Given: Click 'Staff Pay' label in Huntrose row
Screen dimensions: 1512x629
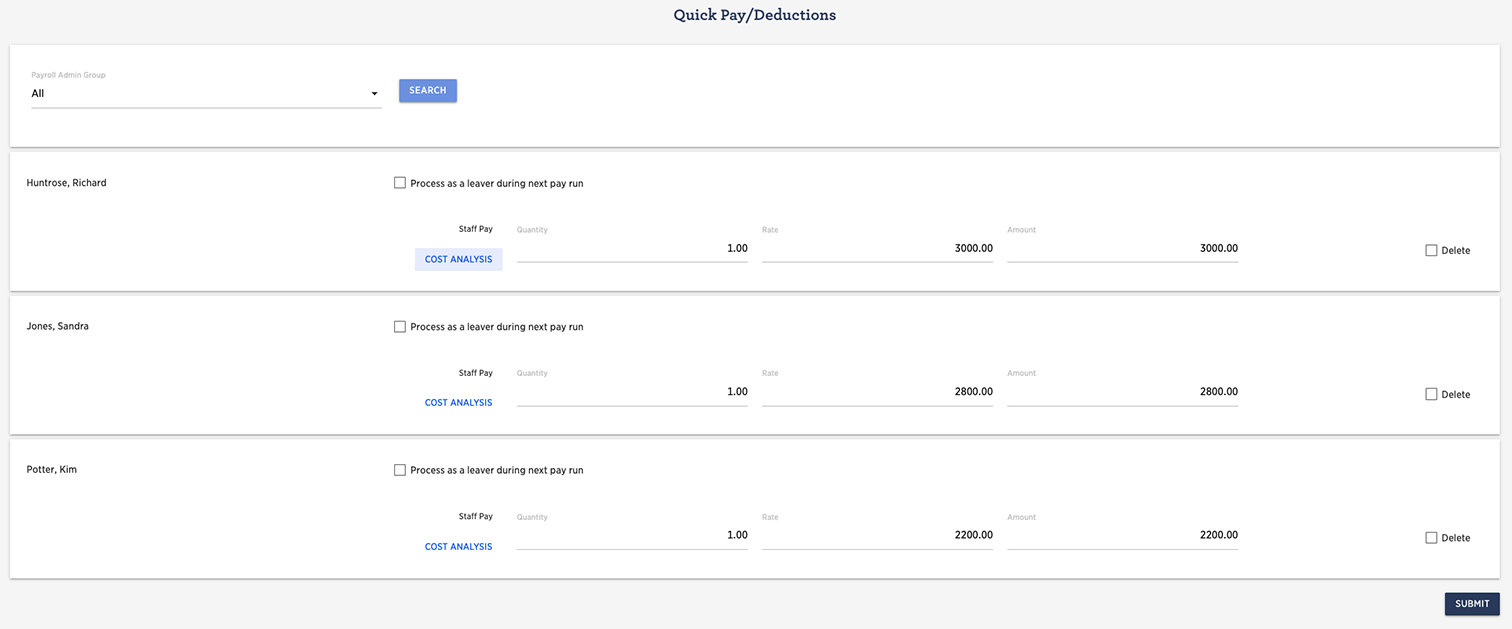Looking at the screenshot, I should click(476, 229).
